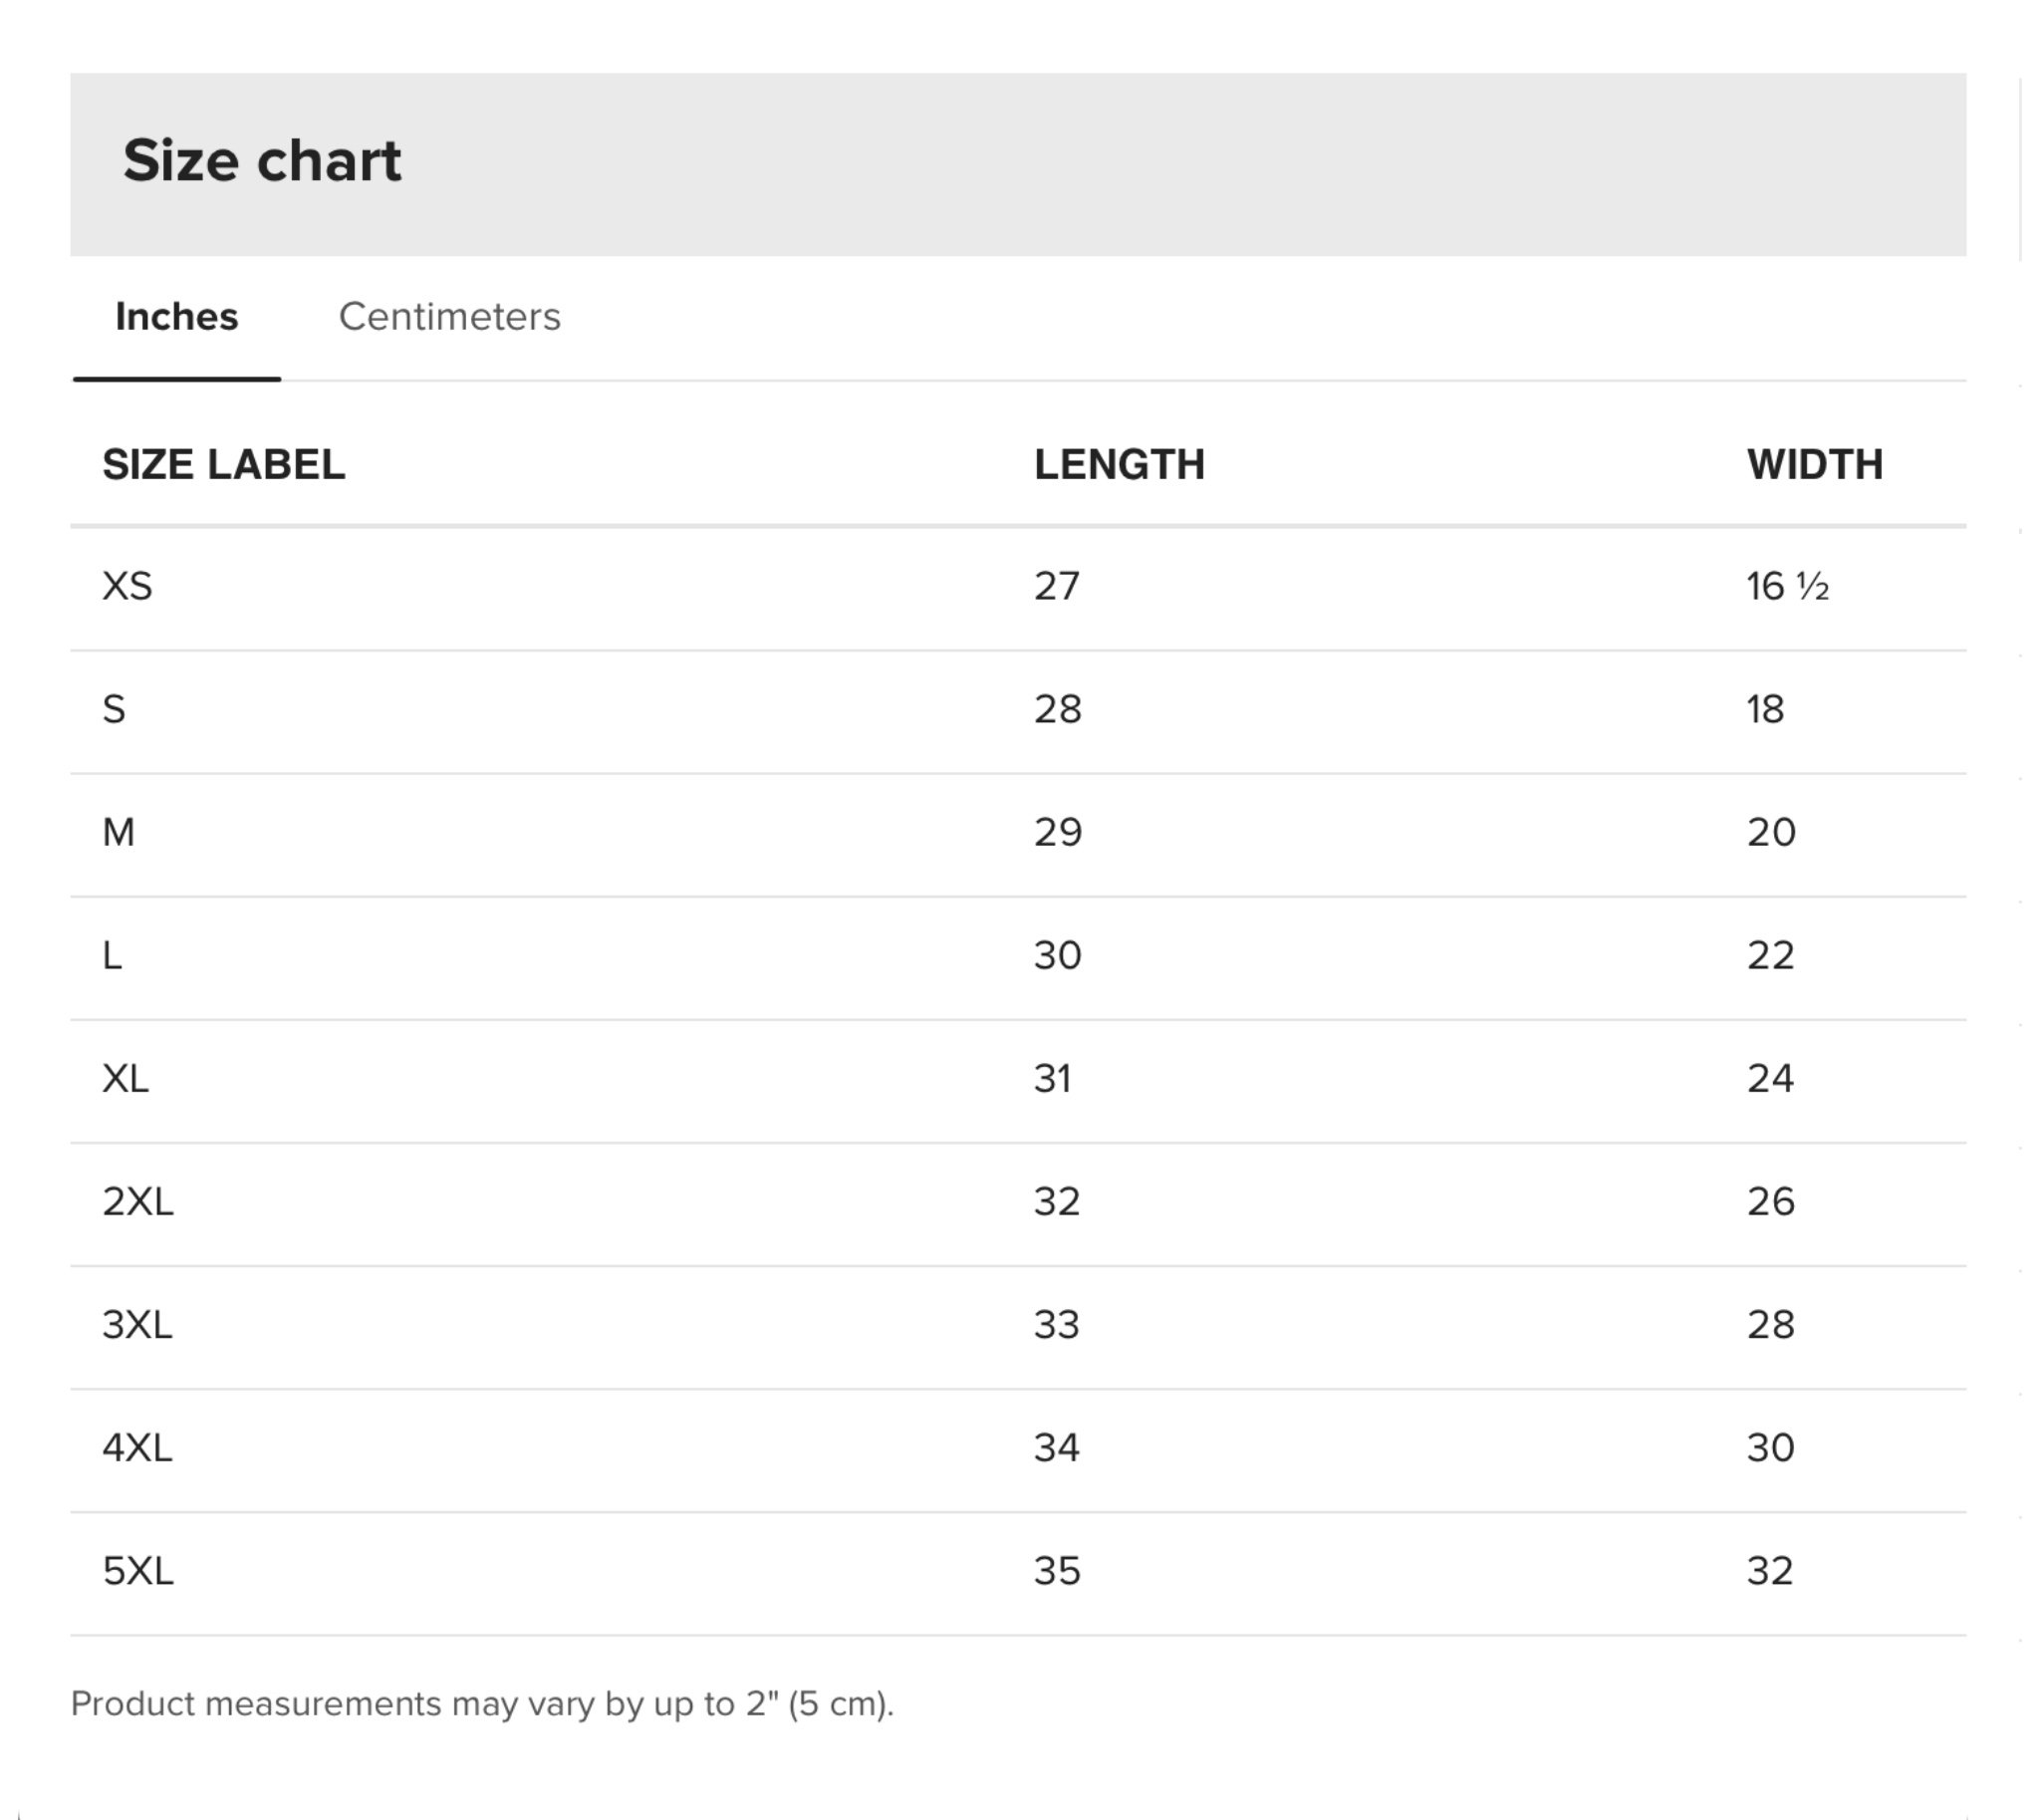This screenshot has width=2040, height=1820.
Task: Select the XS size row label
Action: (x=127, y=586)
